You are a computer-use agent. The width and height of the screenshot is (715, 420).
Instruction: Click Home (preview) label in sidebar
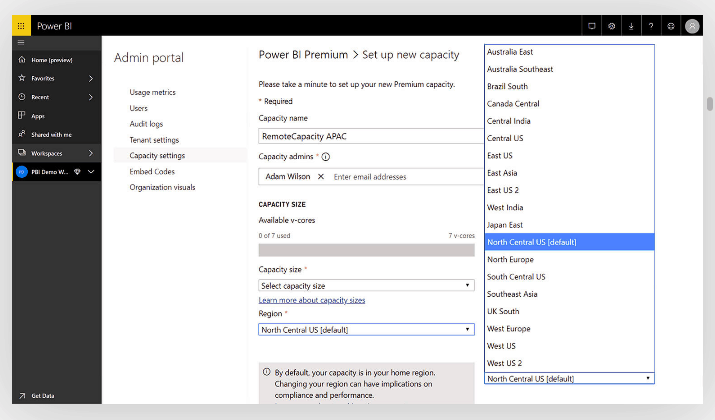coord(52,60)
